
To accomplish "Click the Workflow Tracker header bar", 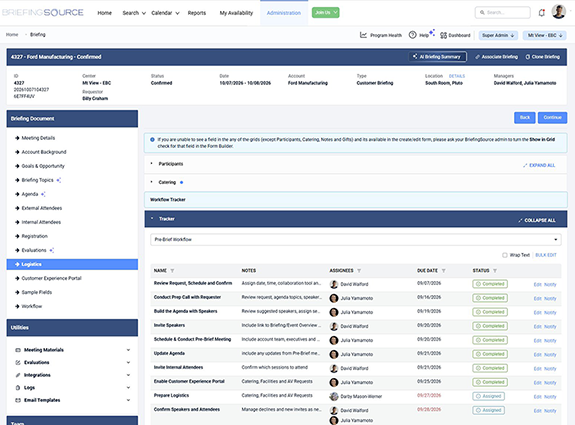I will [355, 200].
